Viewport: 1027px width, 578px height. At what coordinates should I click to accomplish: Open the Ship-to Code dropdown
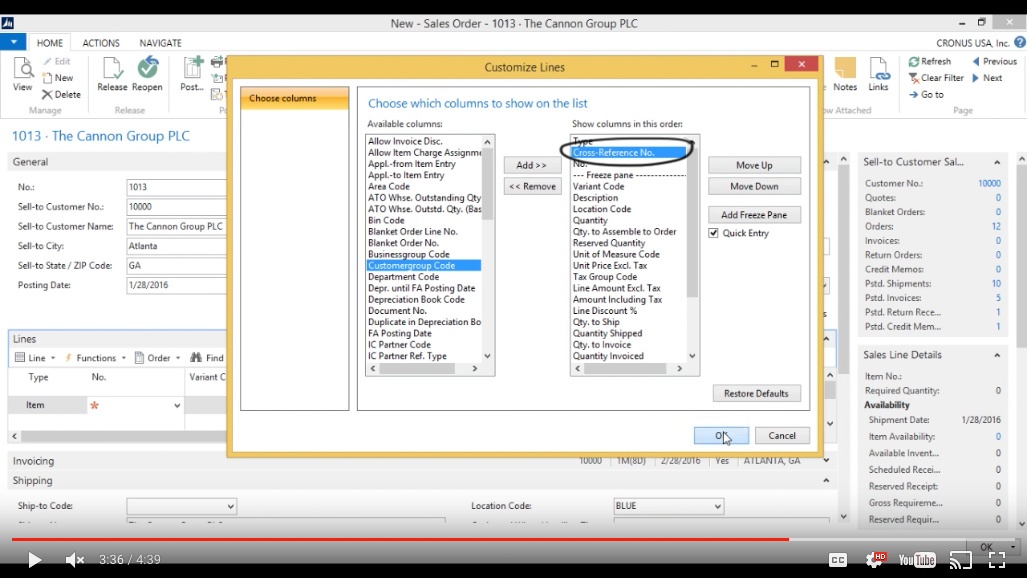coord(232,506)
